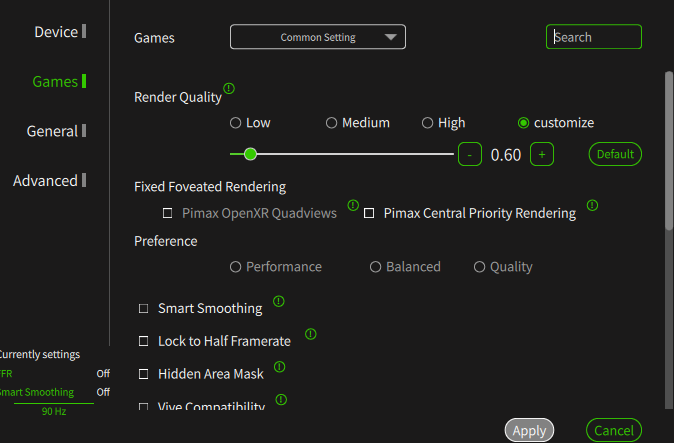
Task: Click the Default render quality button
Action: (x=615, y=154)
